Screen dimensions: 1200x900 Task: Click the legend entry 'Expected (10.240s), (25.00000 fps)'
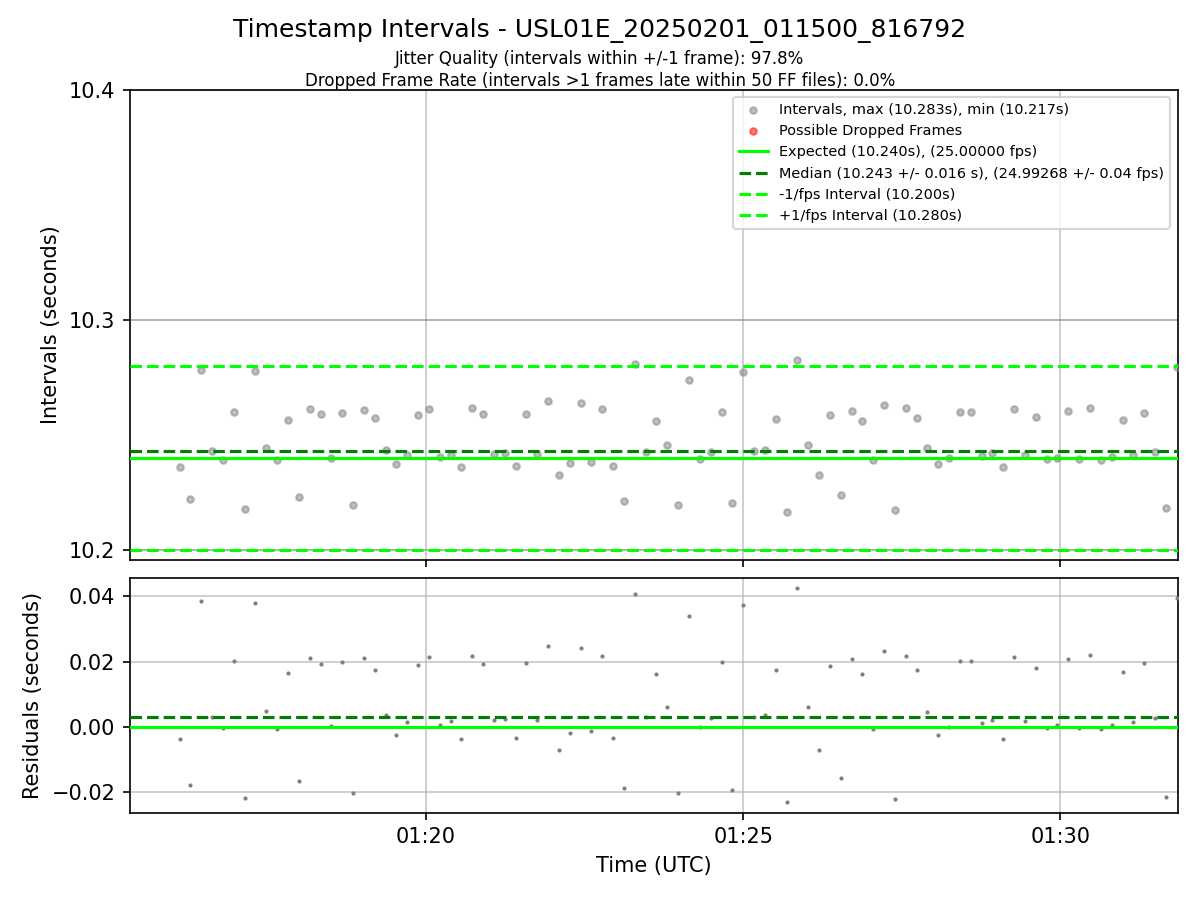[x=908, y=151]
